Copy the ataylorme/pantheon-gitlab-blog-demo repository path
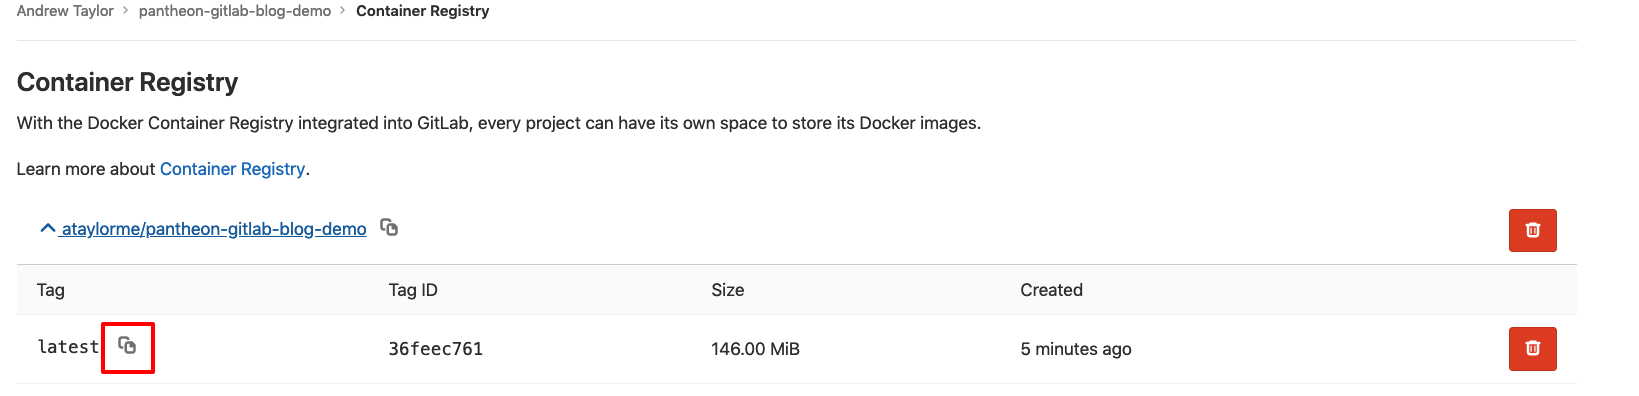Image resolution: width=1639 pixels, height=396 pixels. pyautogui.click(x=389, y=228)
